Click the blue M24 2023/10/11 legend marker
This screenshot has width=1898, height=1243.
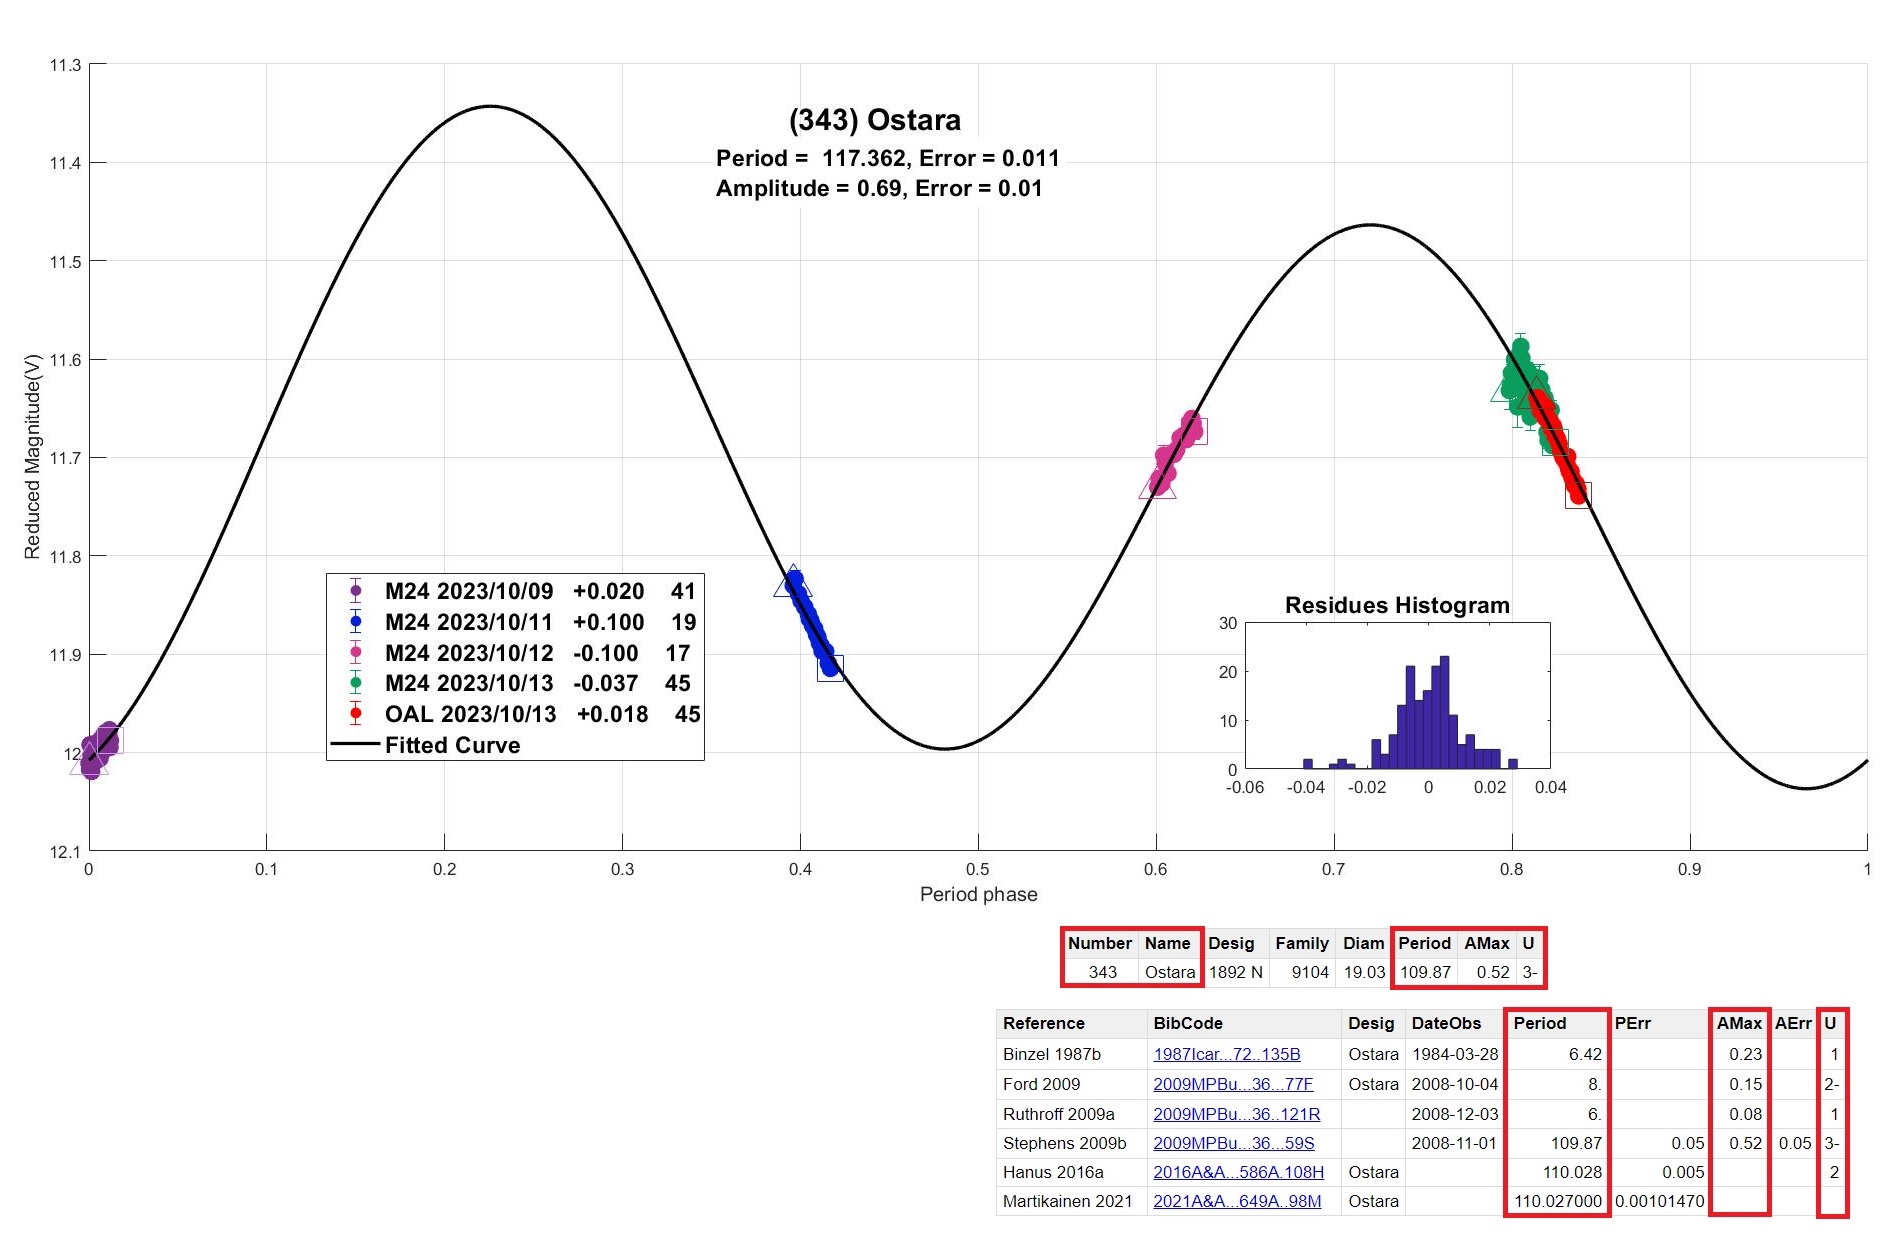[355, 622]
